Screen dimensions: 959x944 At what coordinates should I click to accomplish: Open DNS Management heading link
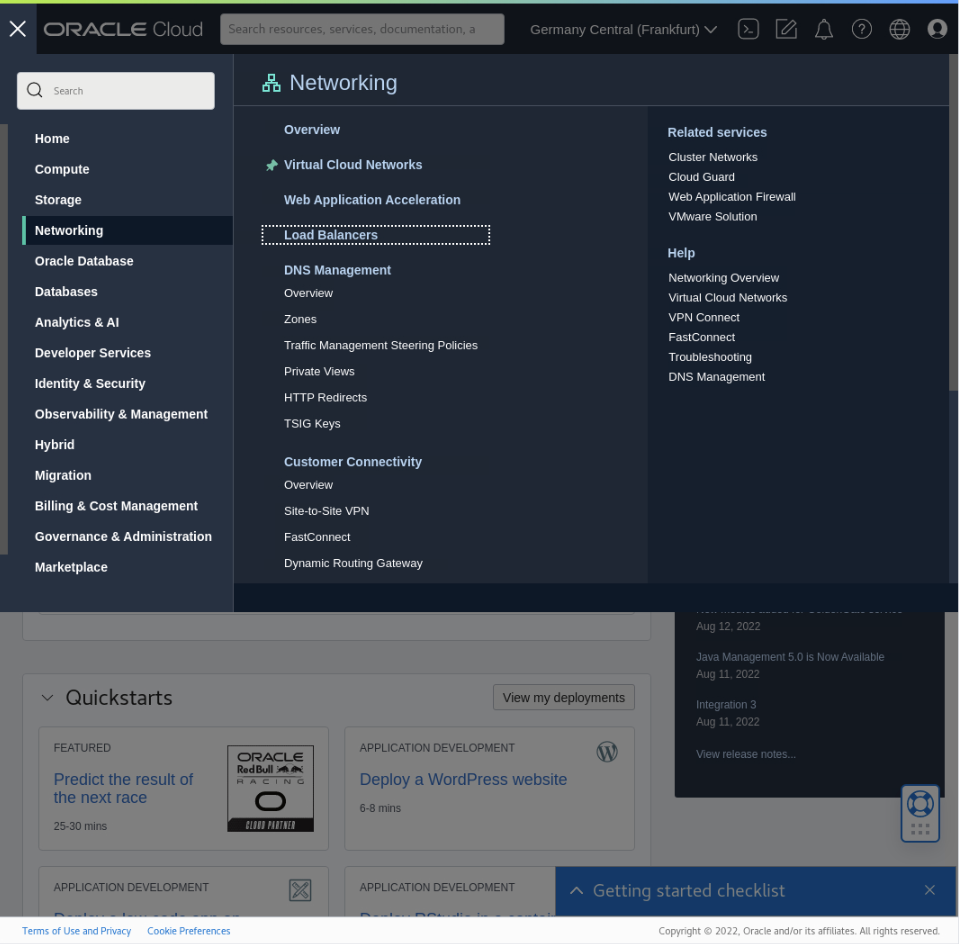[337, 270]
